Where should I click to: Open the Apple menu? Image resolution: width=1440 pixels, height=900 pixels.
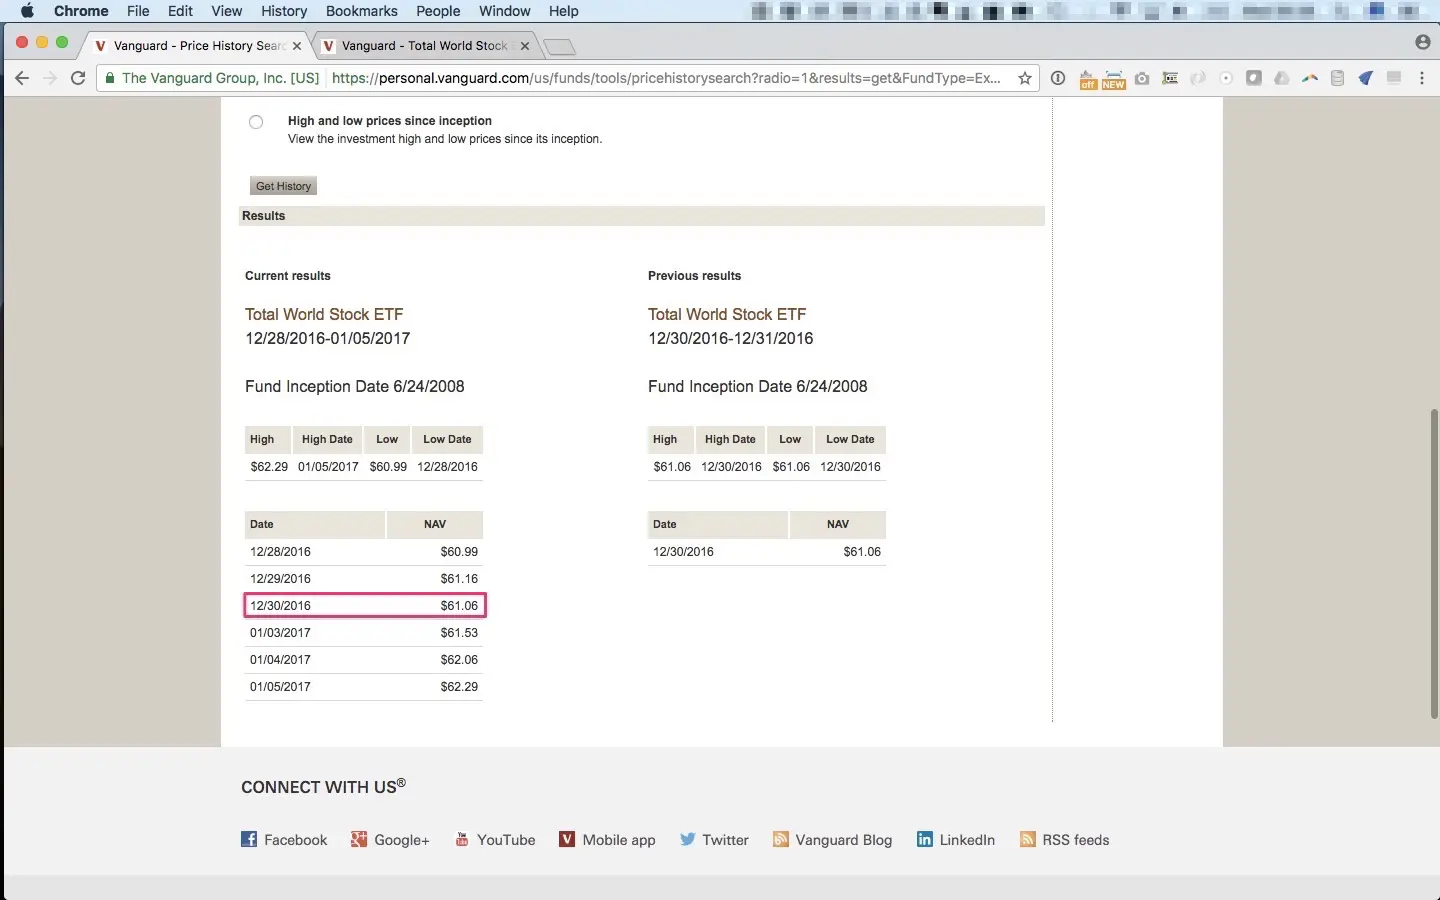click(x=27, y=11)
